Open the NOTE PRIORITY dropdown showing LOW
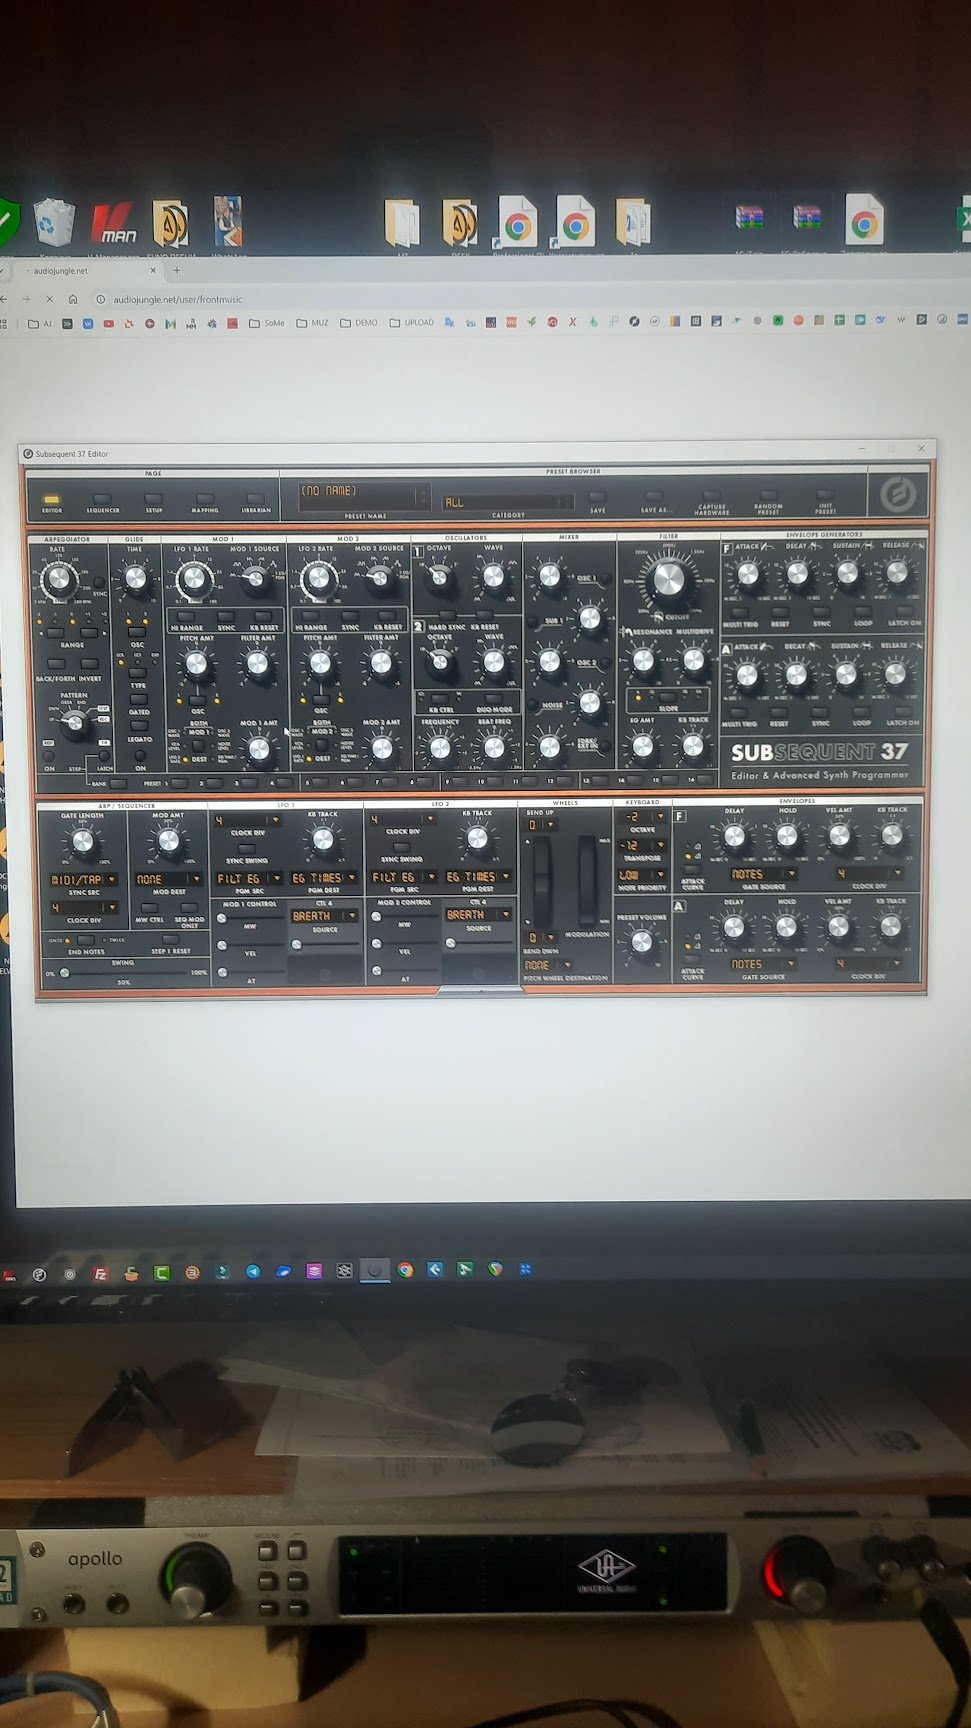Image resolution: width=971 pixels, height=1728 pixels. coord(642,875)
